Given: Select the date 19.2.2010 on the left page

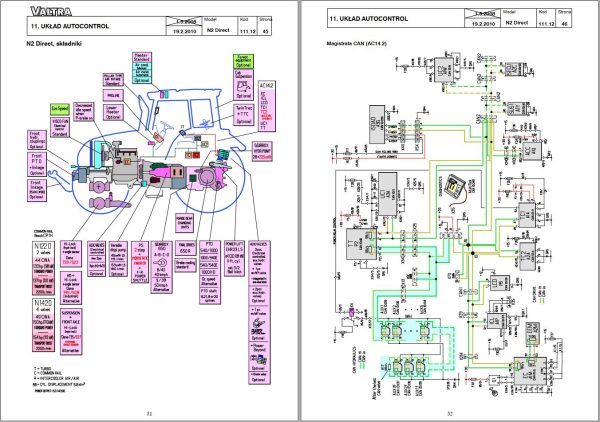Looking at the screenshot, I should 184,32.
